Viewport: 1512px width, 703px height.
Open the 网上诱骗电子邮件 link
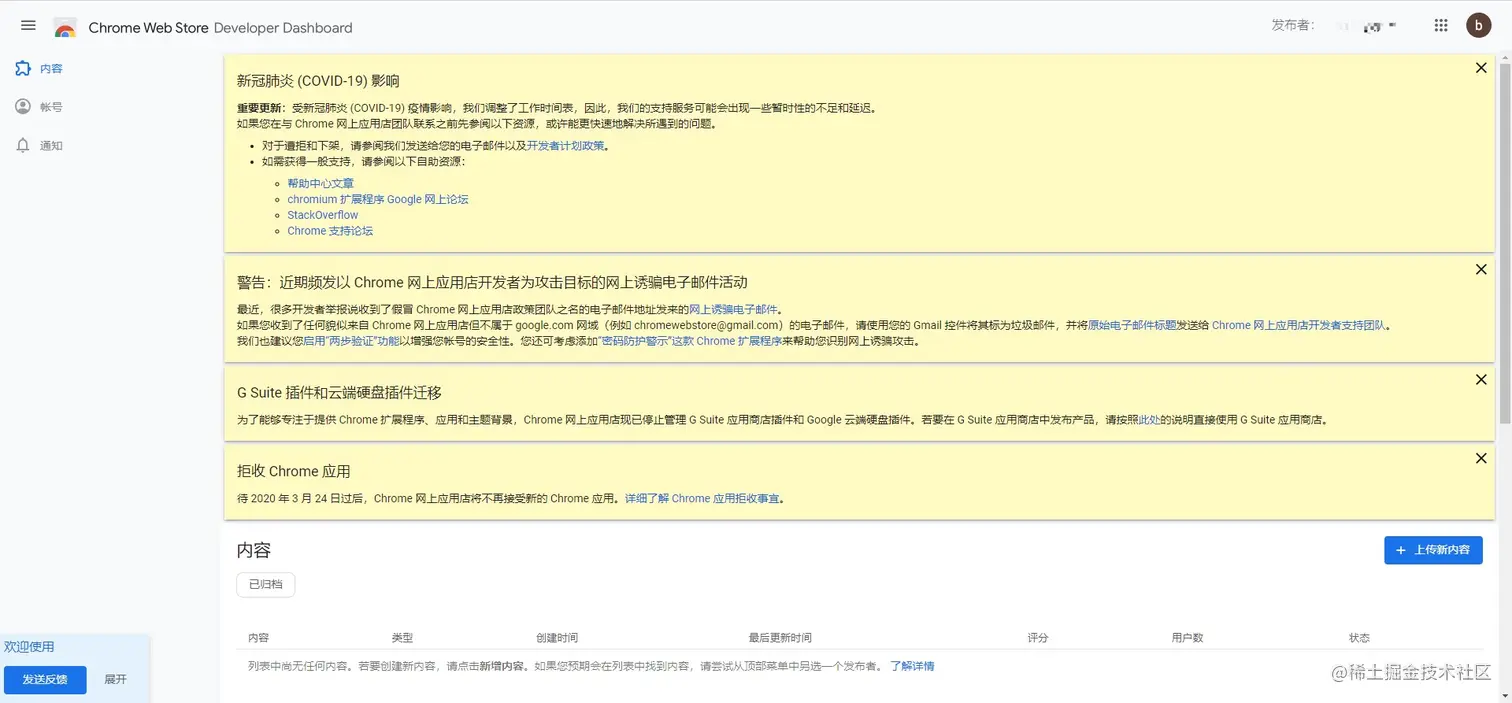(x=733, y=310)
